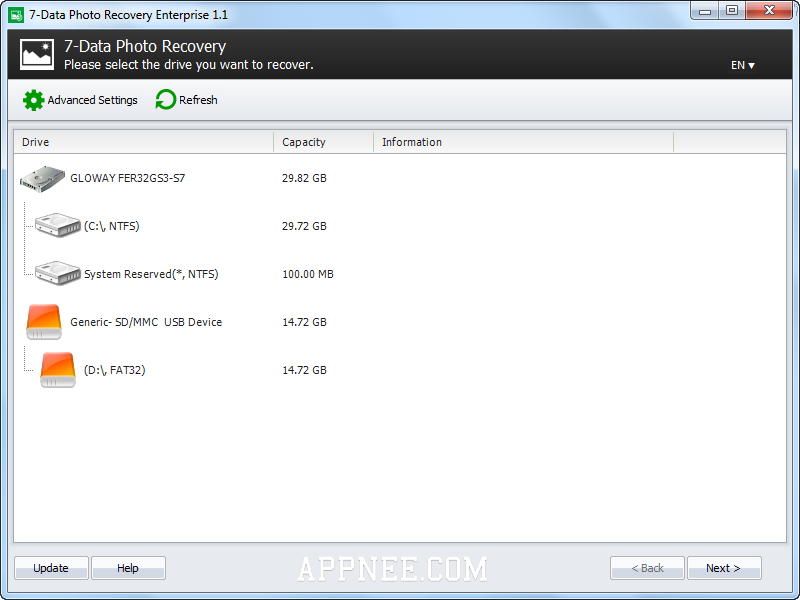Click the 14.72 GB capacity of USB Device
This screenshot has width=800, height=600.
point(304,322)
